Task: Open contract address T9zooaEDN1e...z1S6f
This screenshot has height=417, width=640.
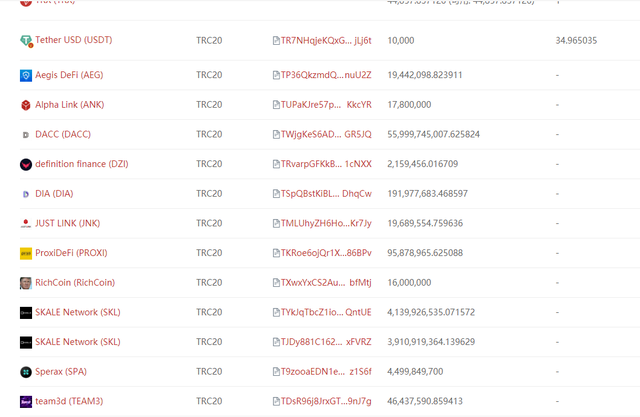Action: coord(326,372)
